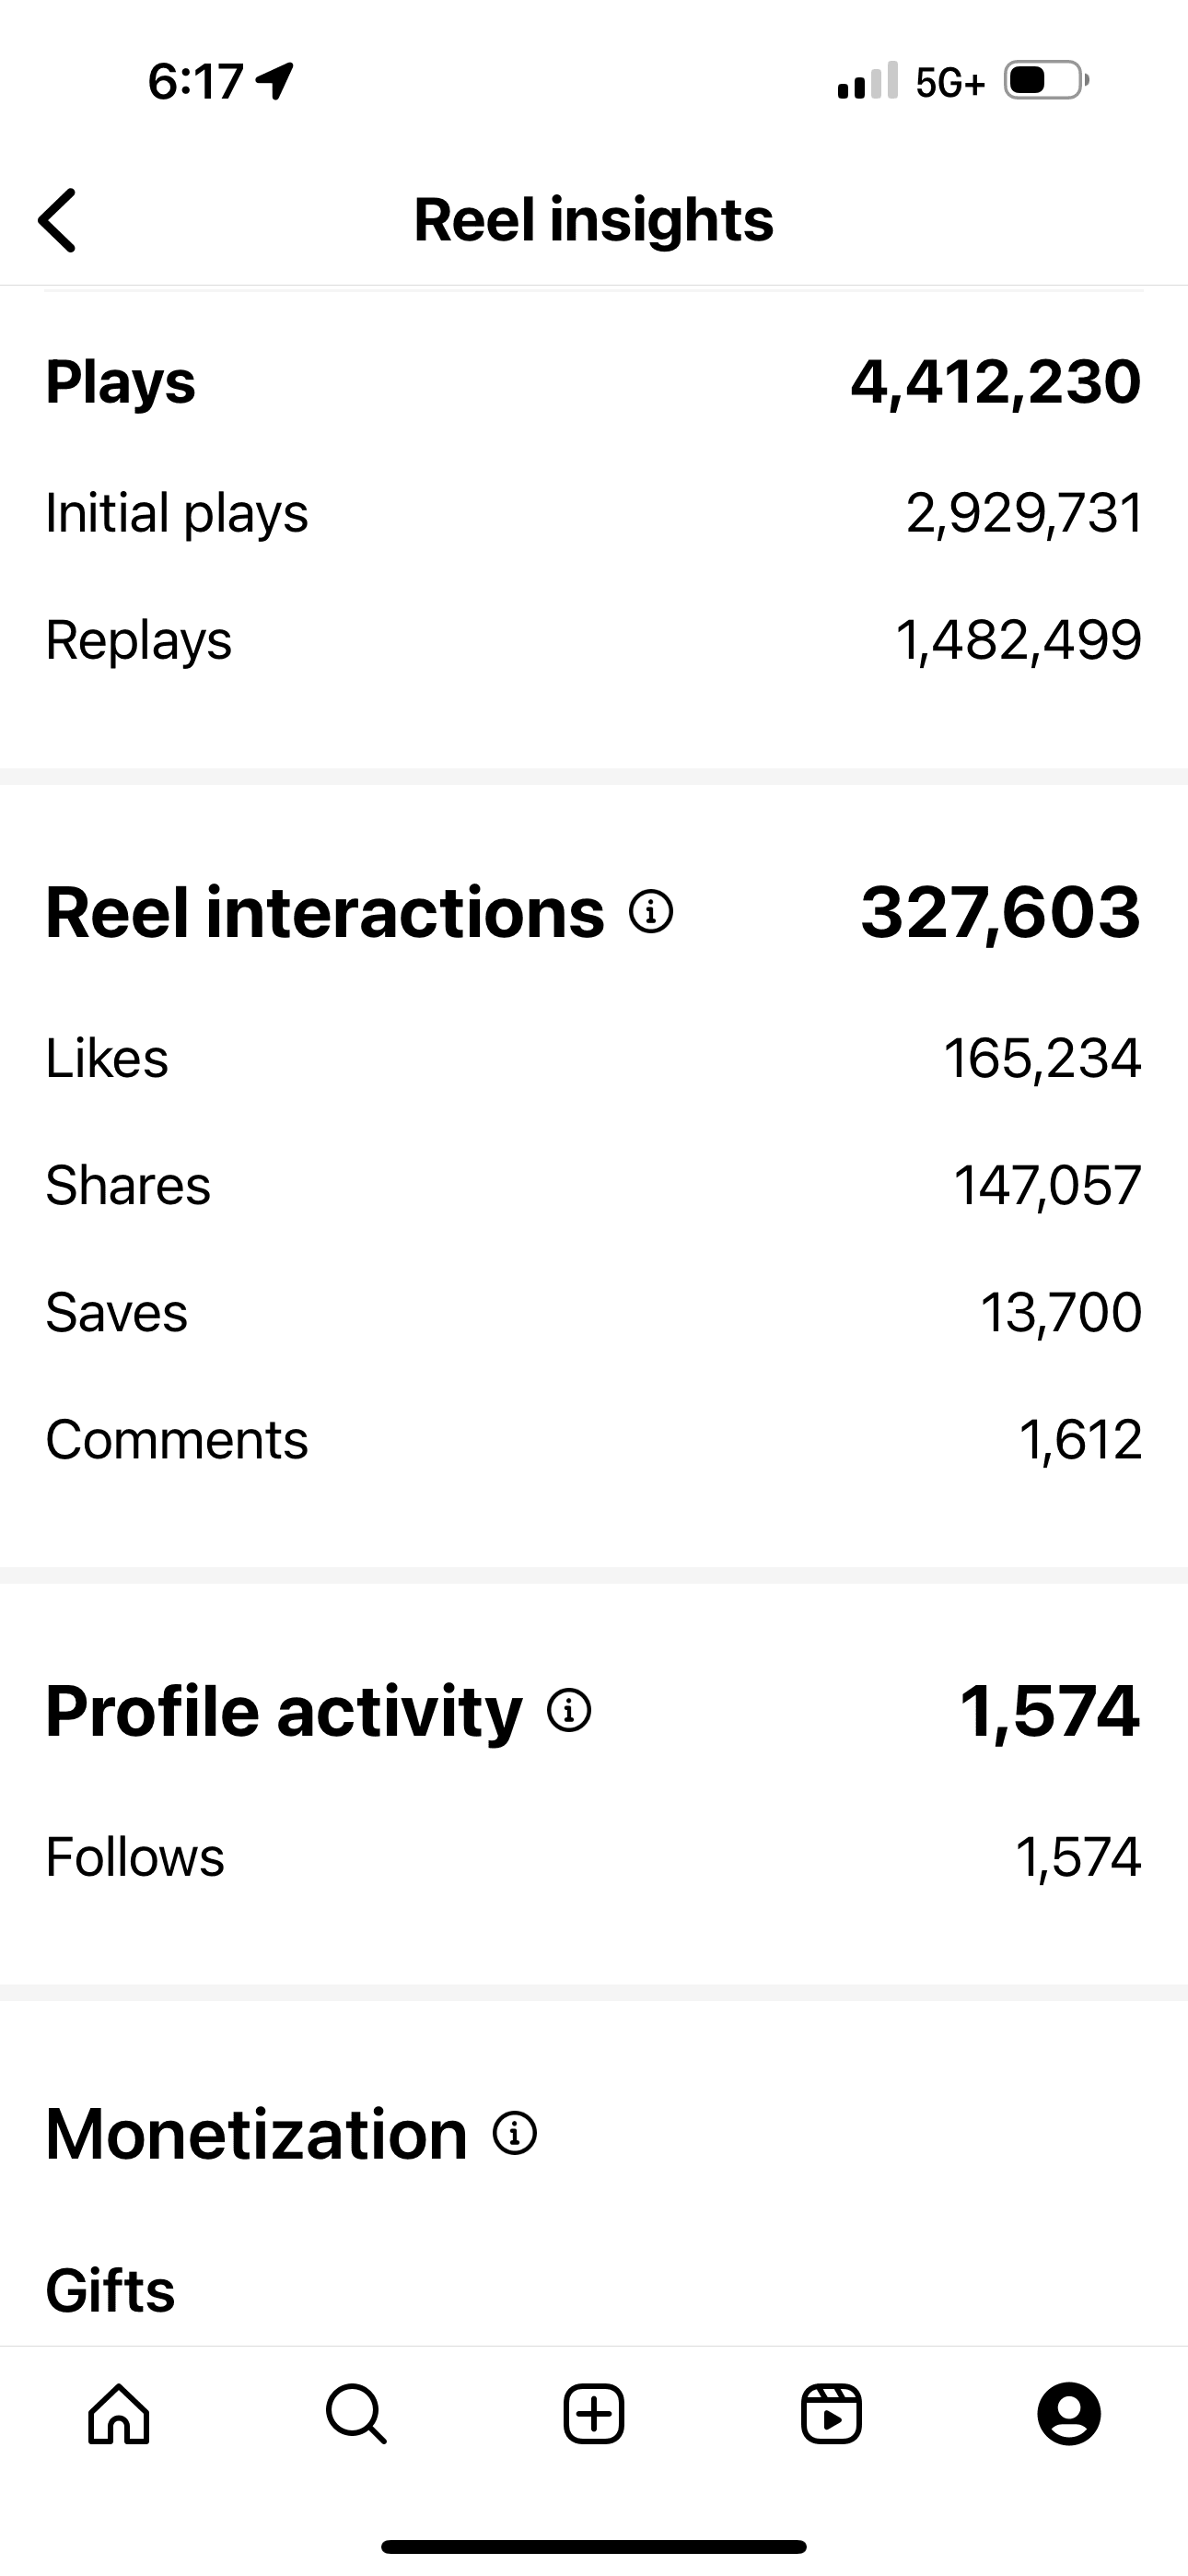Go back using the back arrow
The image size is (1188, 2576).
pos(57,220)
